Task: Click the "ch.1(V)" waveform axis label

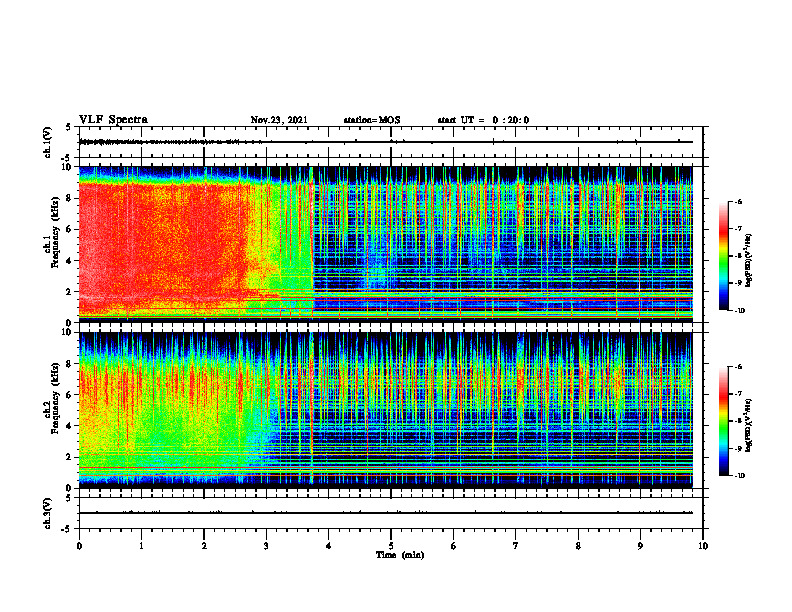Action: tap(48, 142)
